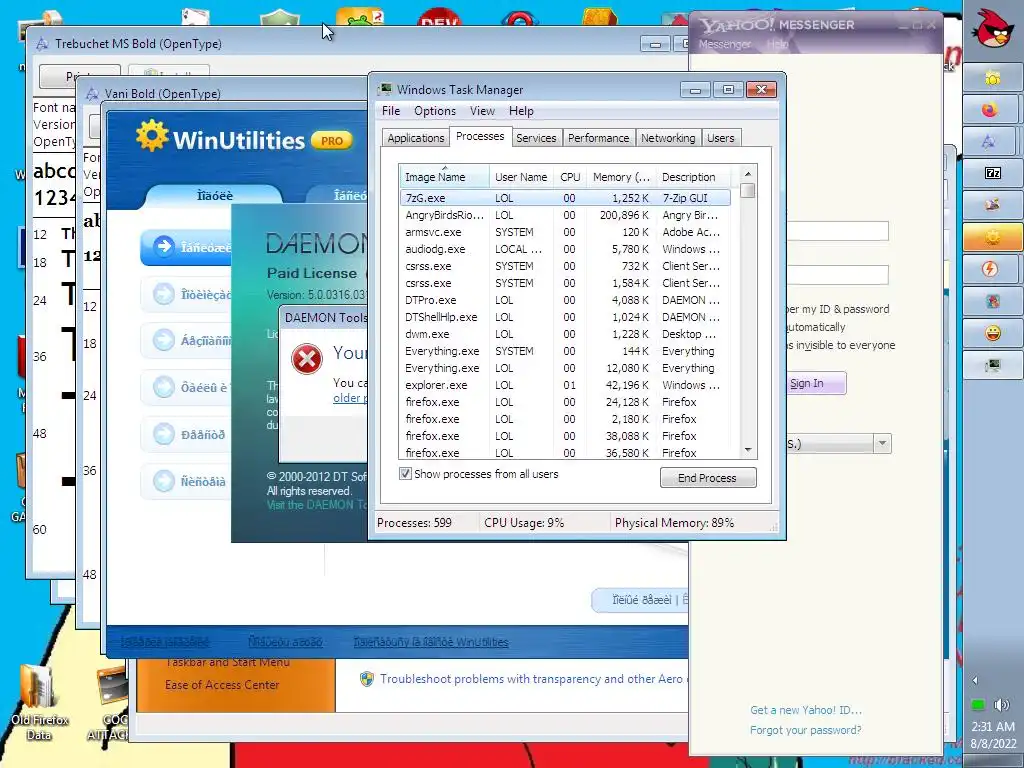Screen dimensions: 1024x768
Task: Click the WinUtilities gear logo
Action: pos(152,135)
